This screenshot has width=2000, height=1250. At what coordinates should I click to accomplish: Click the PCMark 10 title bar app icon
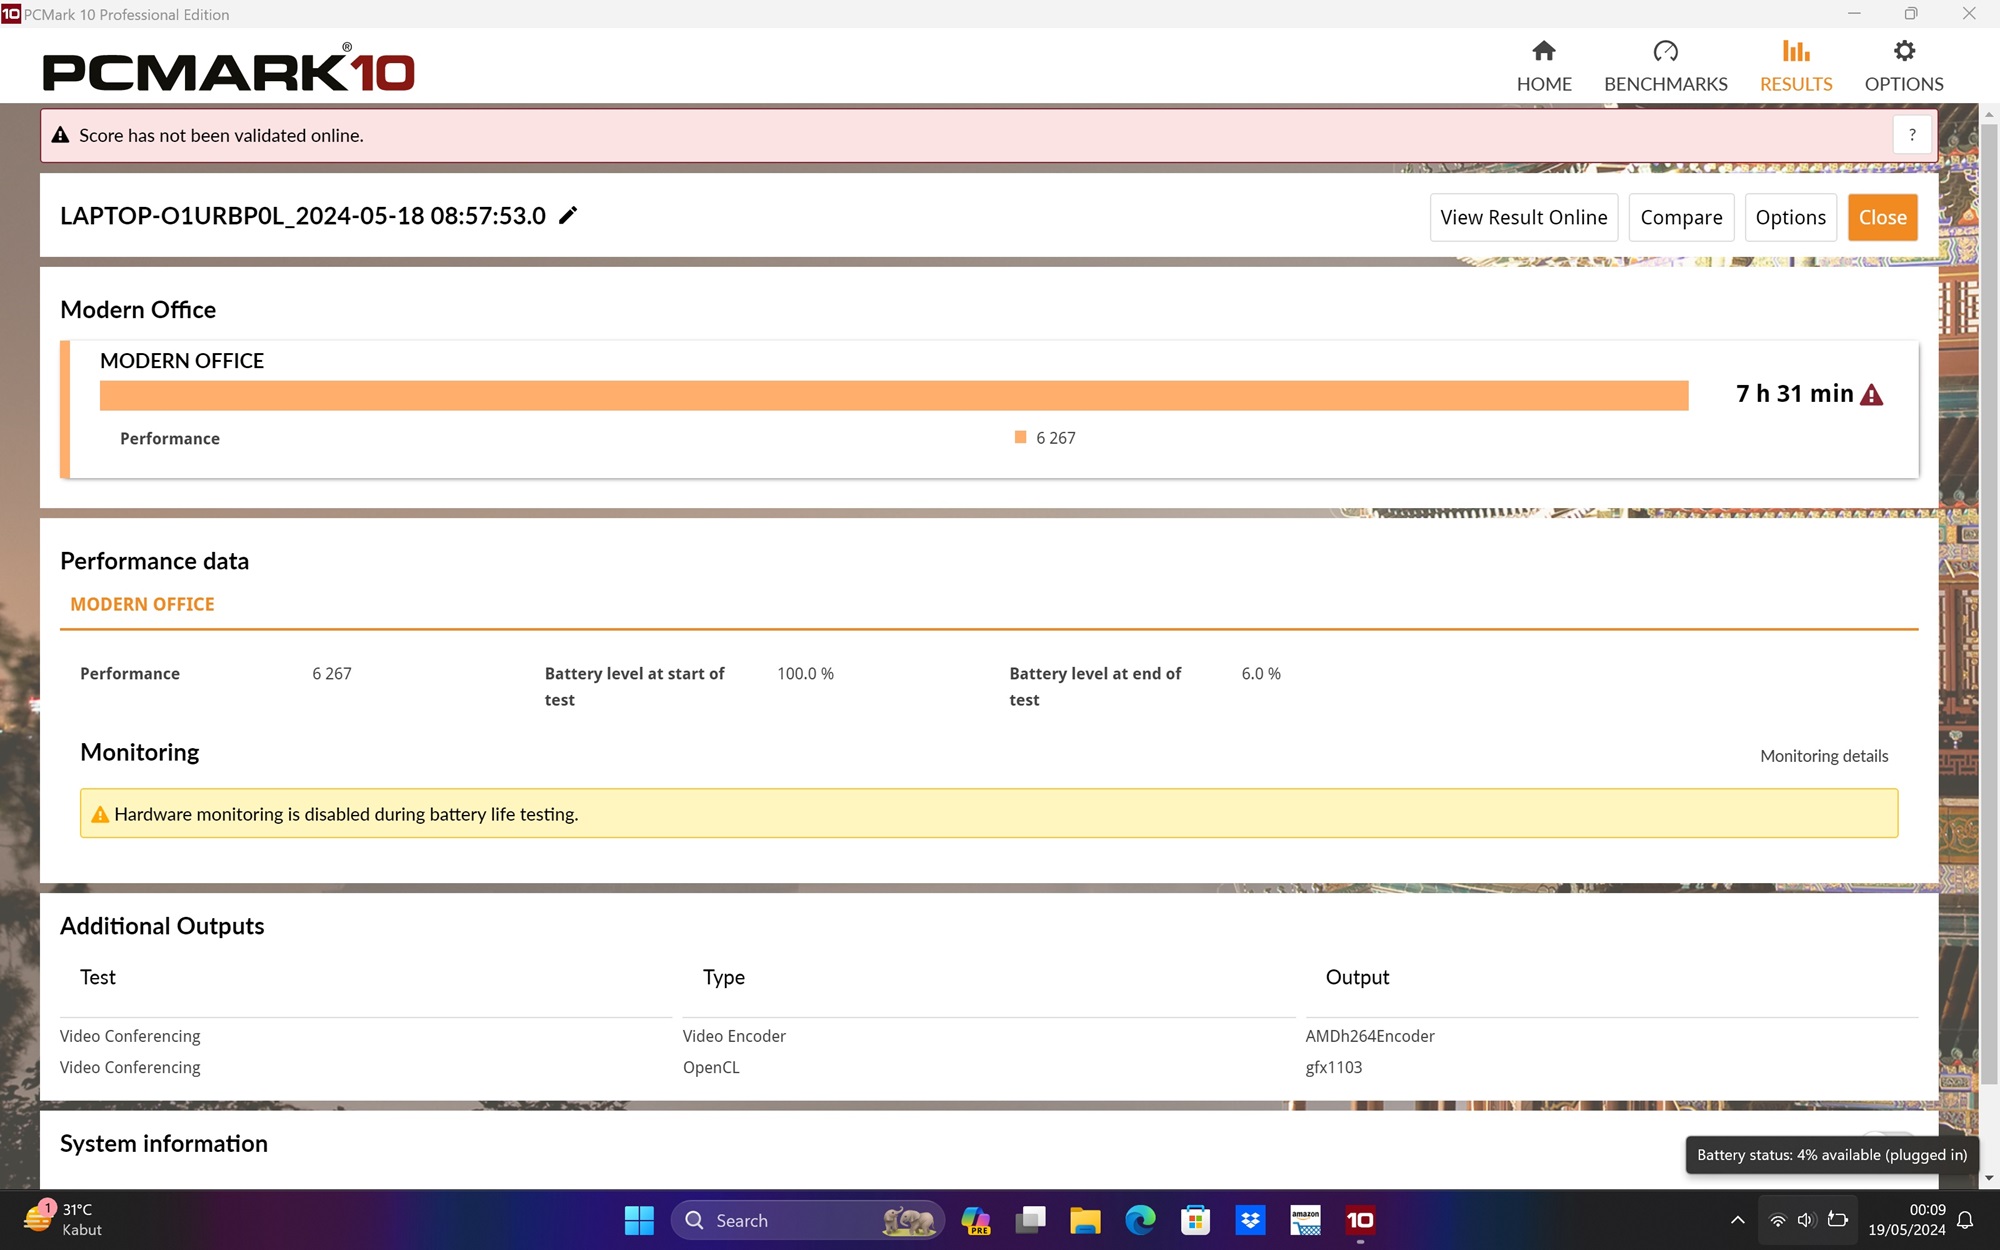[11, 14]
